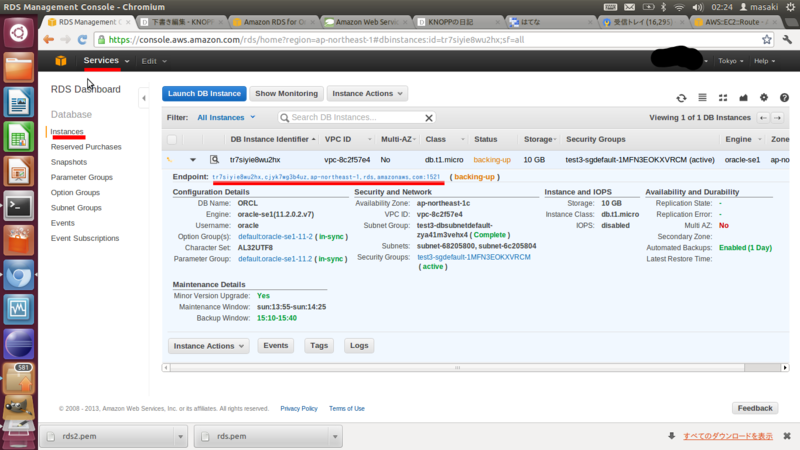Image resolution: width=800 pixels, height=450 pixels.
Task: Open the monitoring graph view icon
Action: 743,97
